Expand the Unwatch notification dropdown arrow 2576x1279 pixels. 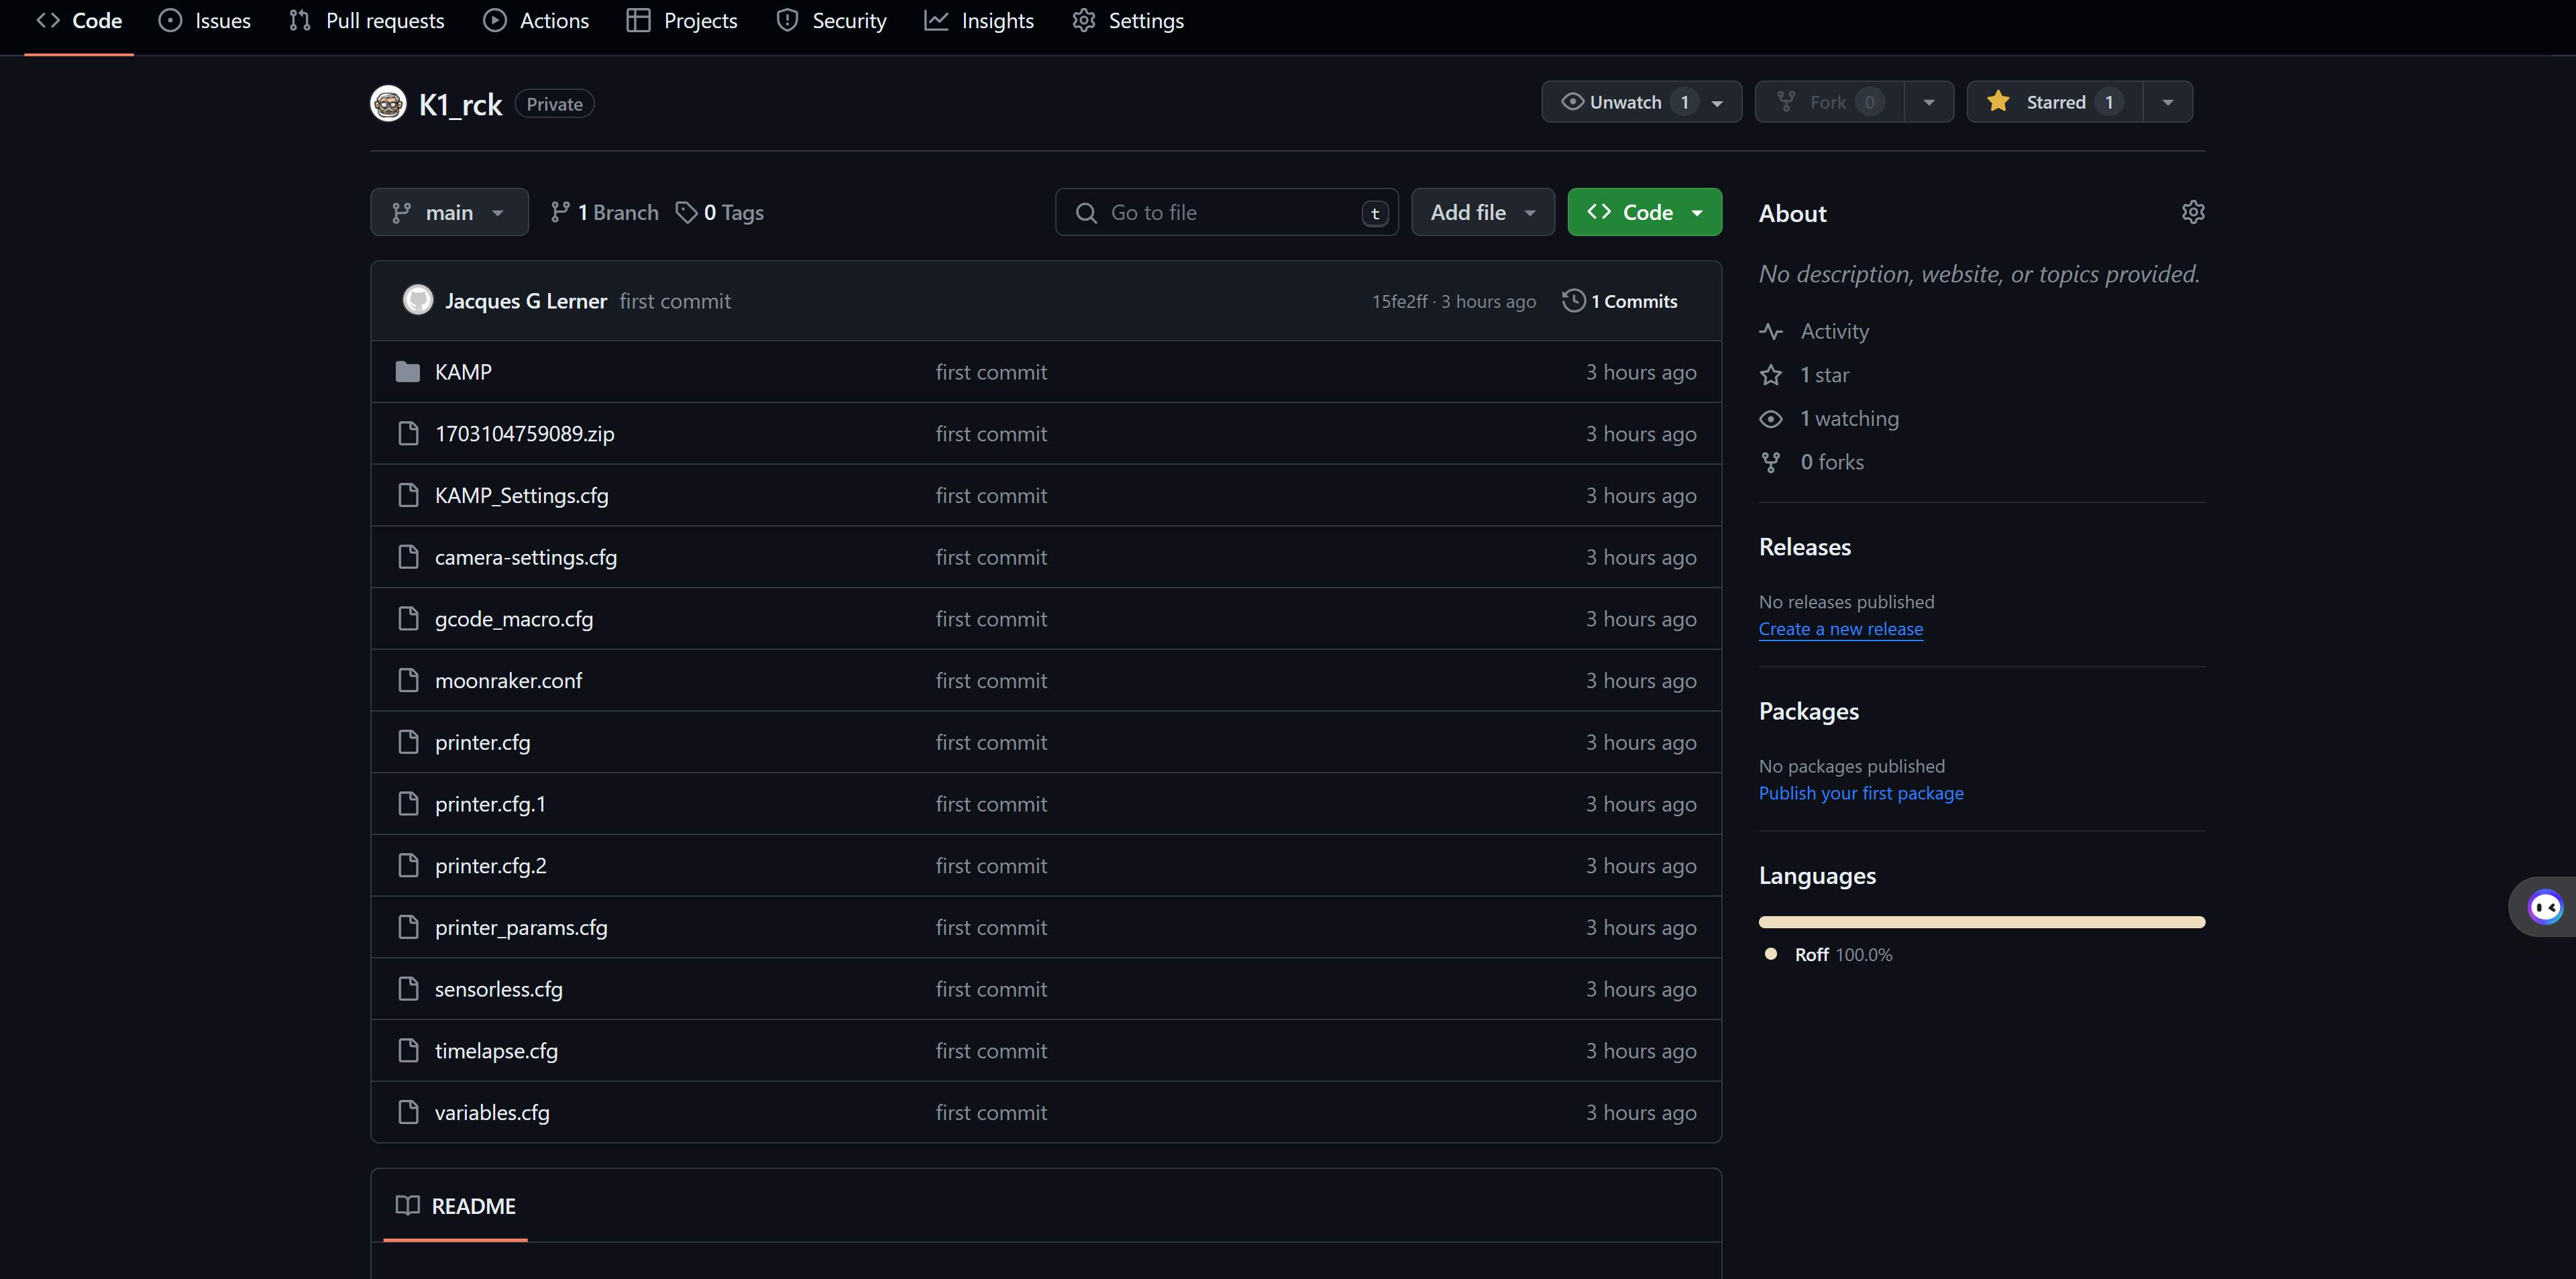tap(1718, 102)
